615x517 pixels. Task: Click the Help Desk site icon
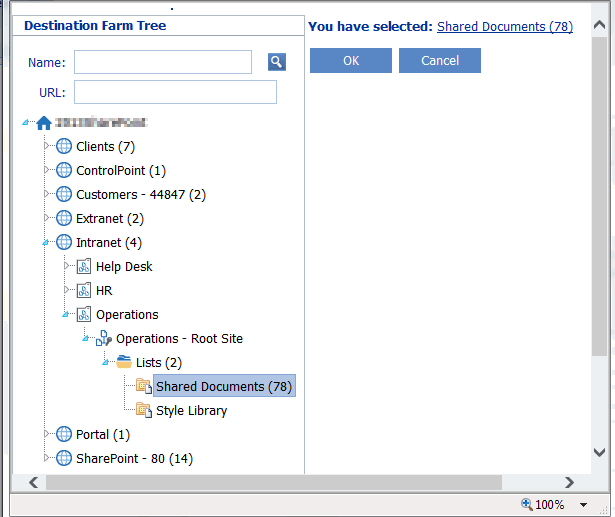click(84, 266)
